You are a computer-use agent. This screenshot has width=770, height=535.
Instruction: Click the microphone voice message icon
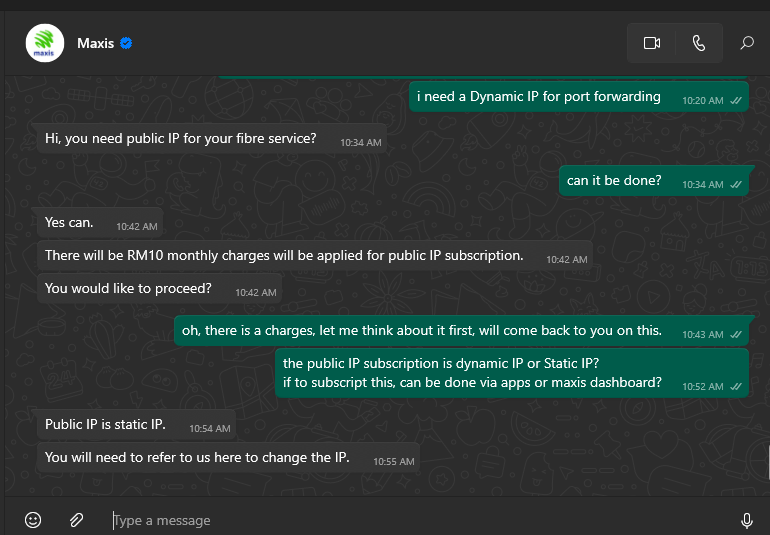[x=746, y=520]
